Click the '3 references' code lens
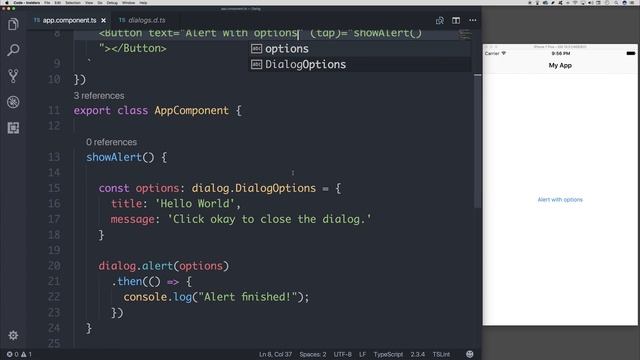Image resolution: width=640 pixels, height=360 pixels. pyautogui.click(x=99, y=96)
